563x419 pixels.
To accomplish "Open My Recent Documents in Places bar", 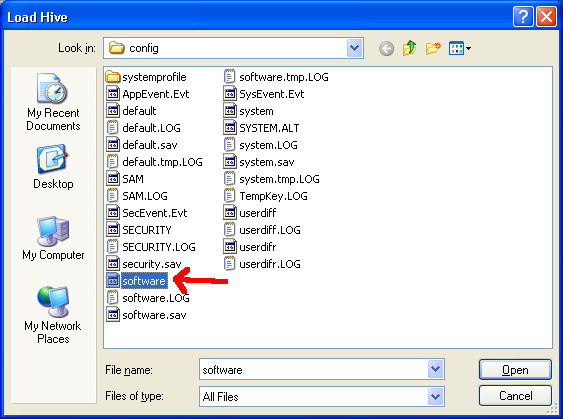I will pyautogui.click(x=53, y=102).
